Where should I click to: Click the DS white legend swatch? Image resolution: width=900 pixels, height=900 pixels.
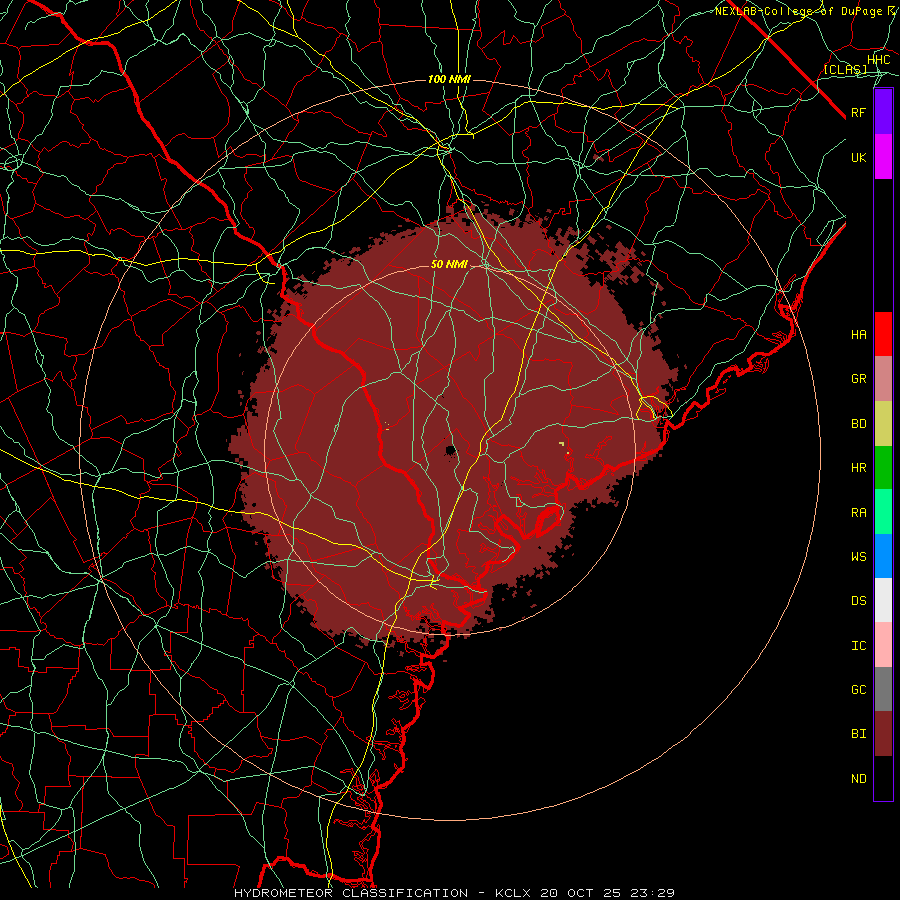point(883,600)
